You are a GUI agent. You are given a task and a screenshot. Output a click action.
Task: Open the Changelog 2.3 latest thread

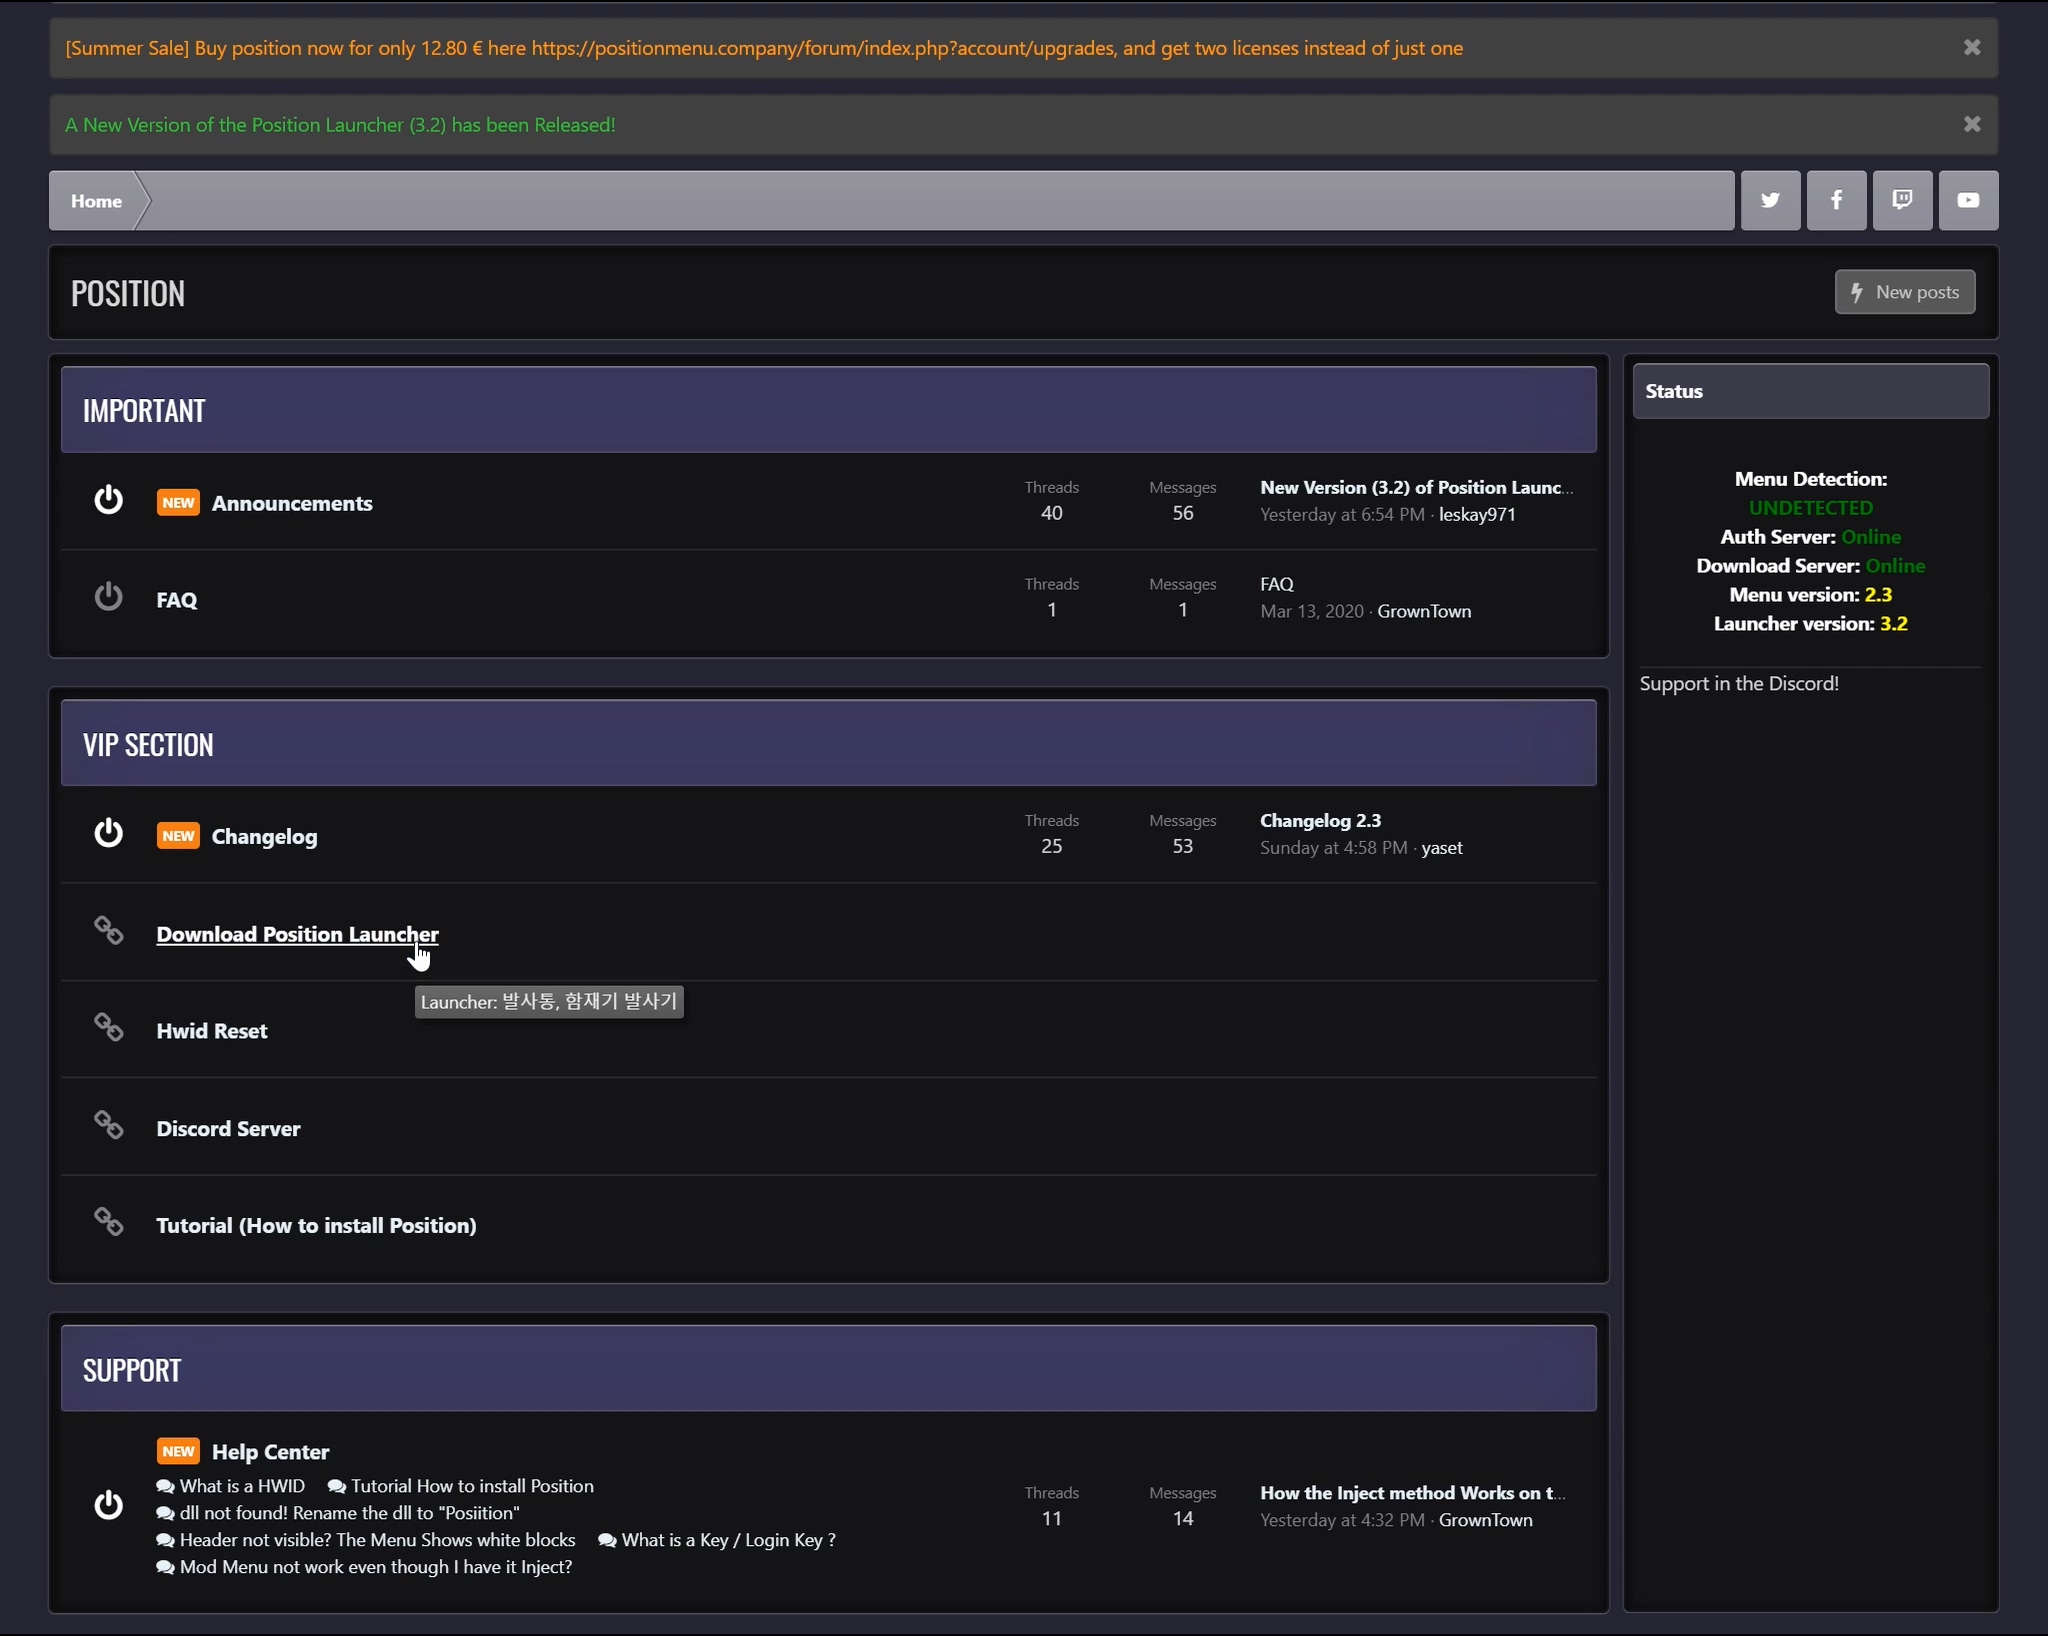point(1320,820)
